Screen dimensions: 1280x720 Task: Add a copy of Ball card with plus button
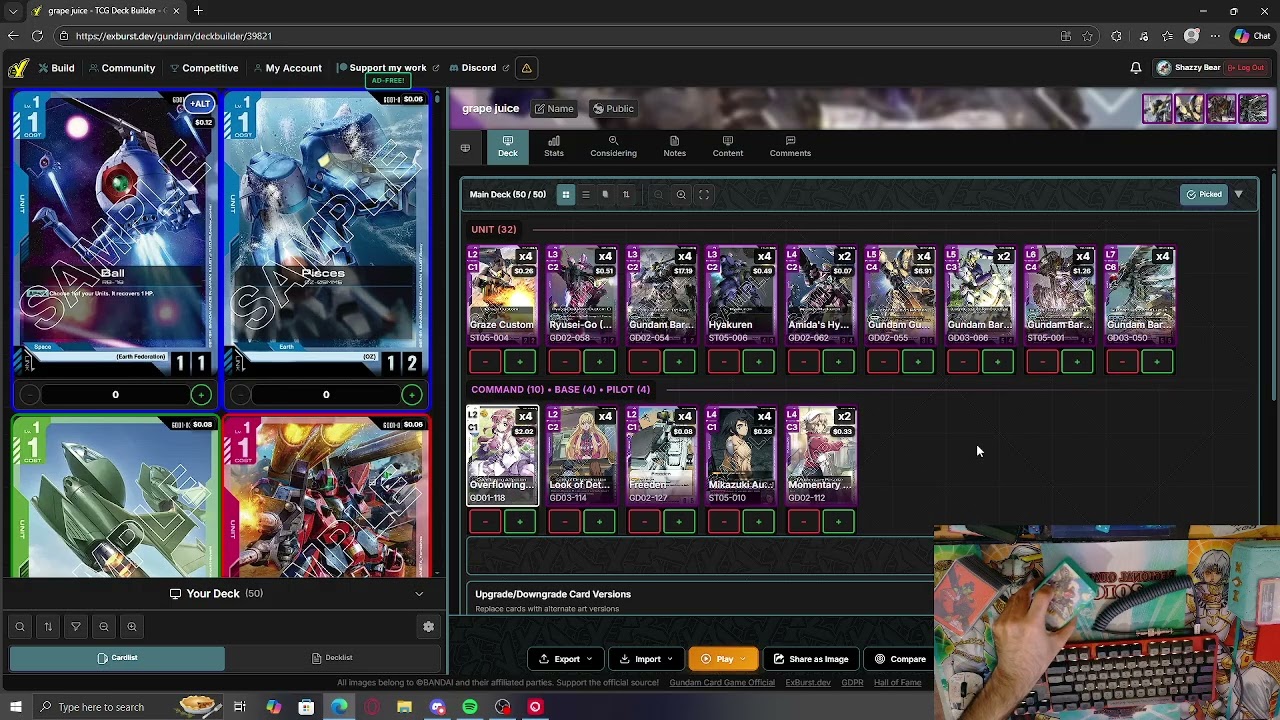tap(201, 395)
